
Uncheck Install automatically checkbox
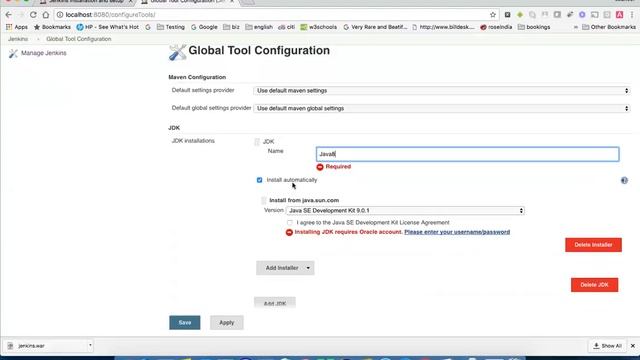[x=260, y=180]
